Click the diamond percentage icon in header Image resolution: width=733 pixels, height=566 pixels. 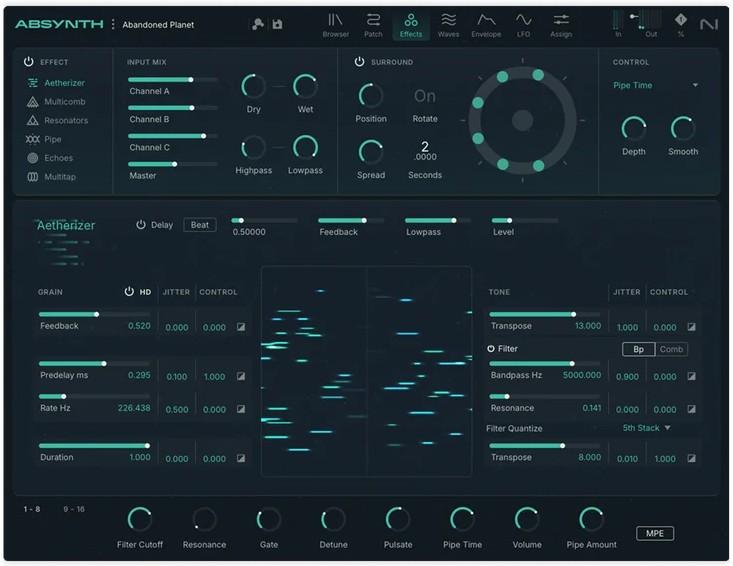pyautogui.click(x=681, y=20)
